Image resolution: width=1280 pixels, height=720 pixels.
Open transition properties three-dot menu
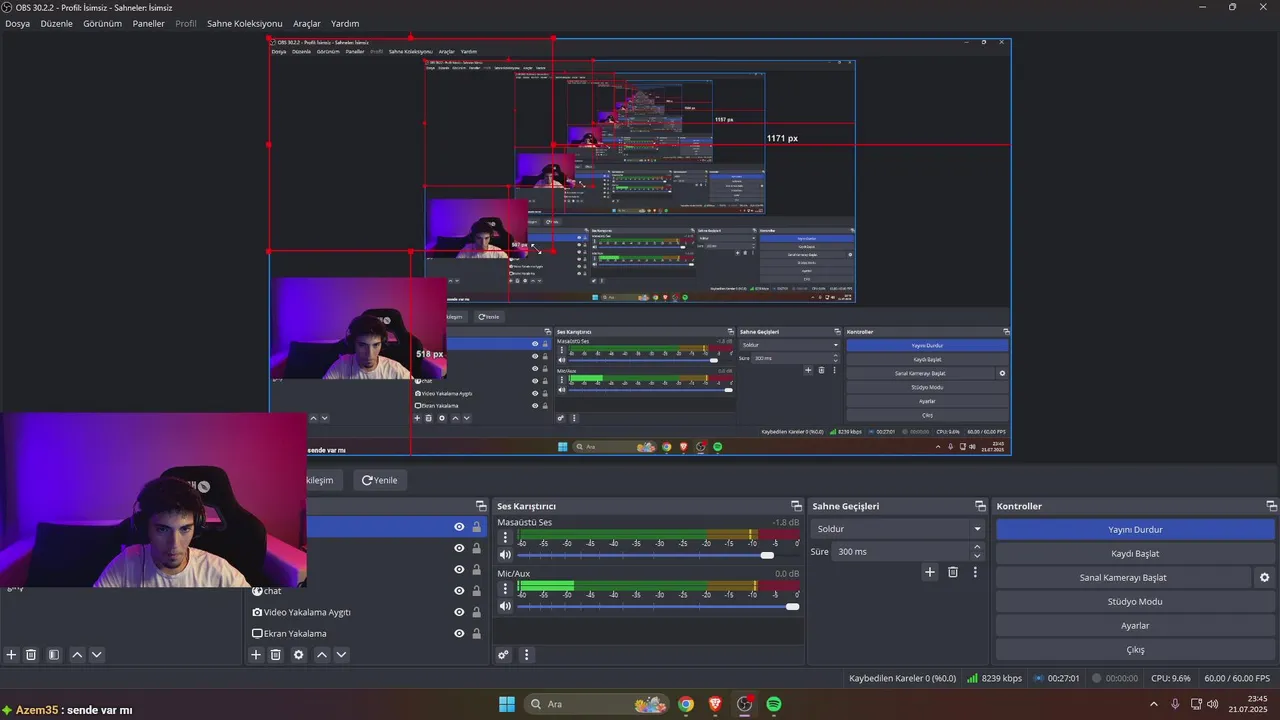(975, 572)
